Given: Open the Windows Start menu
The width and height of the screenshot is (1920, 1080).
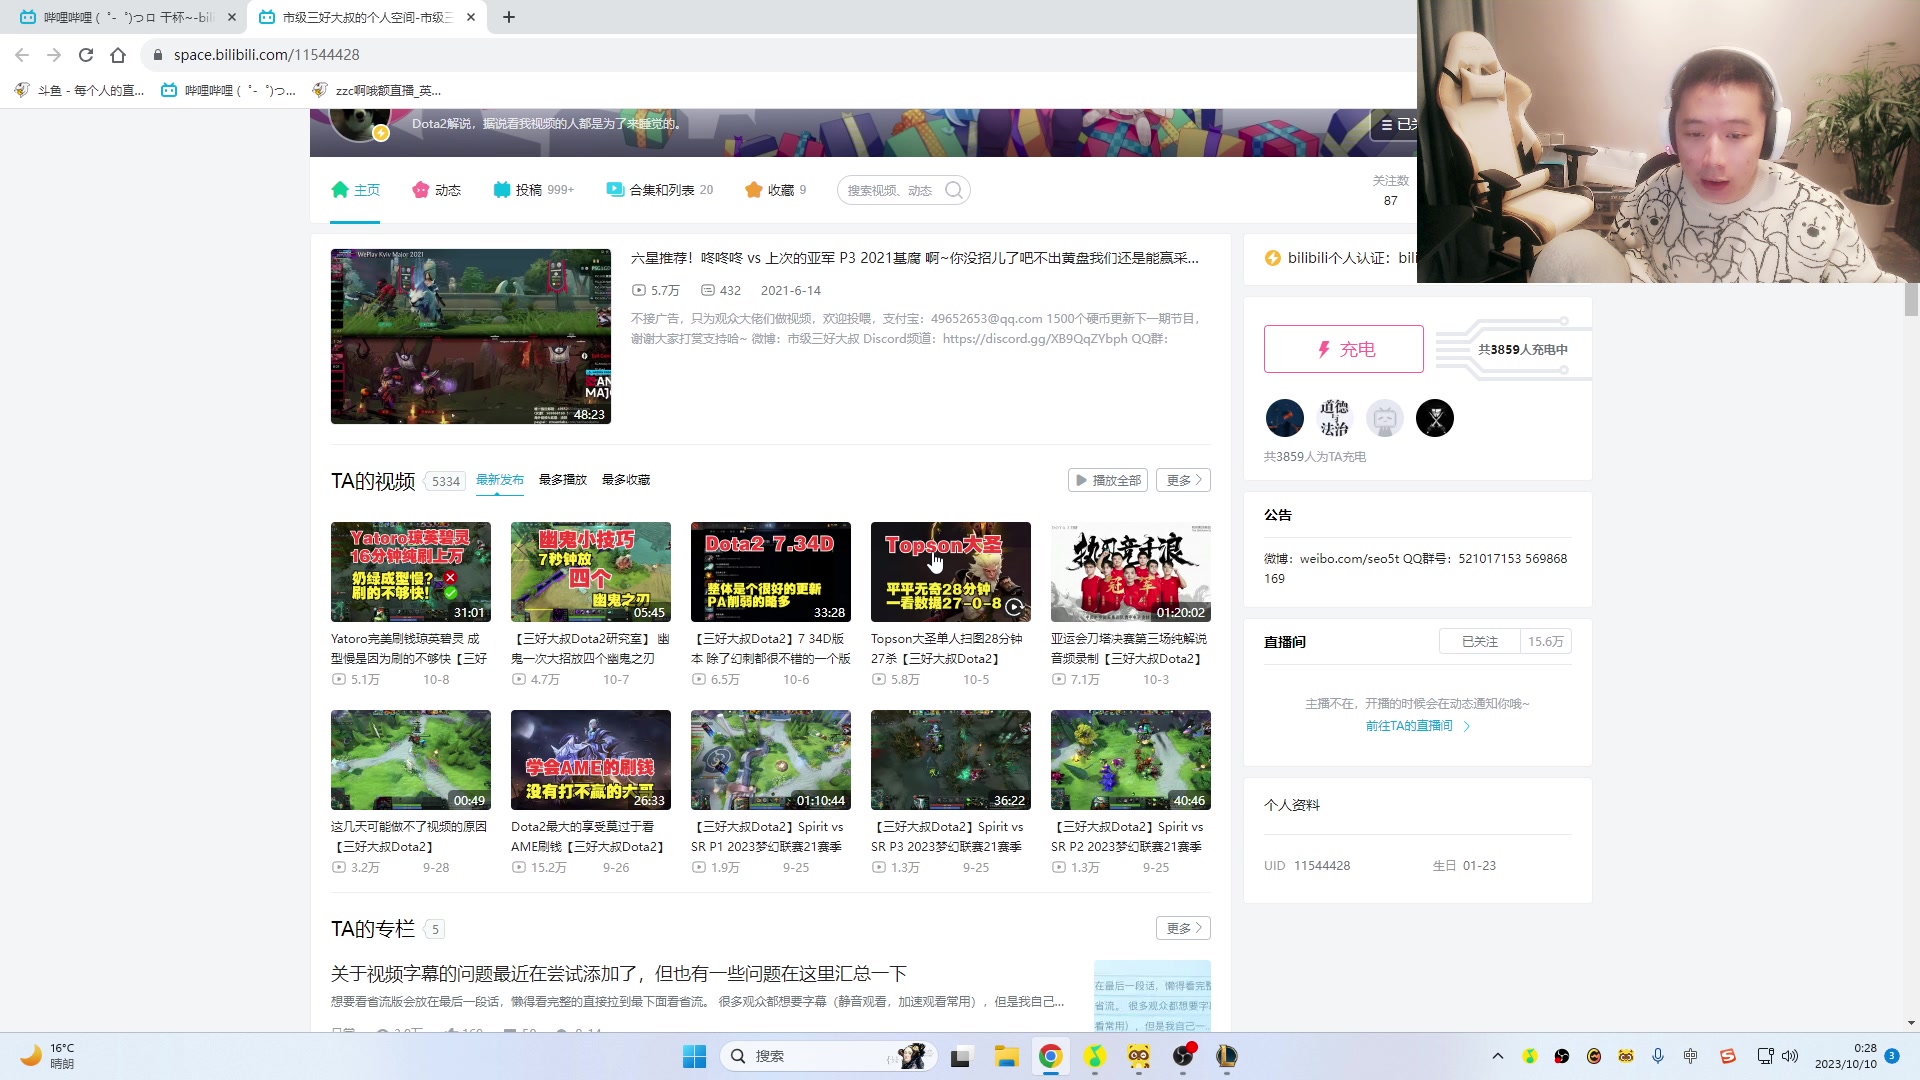Looking at the screenshot, I should 694,1056.
